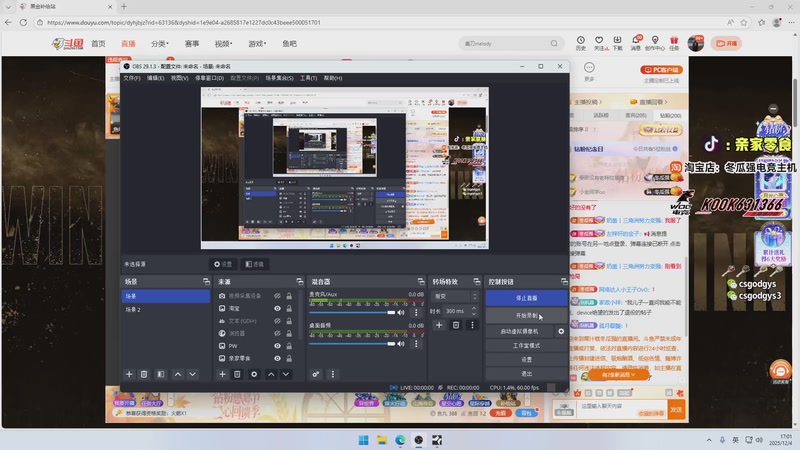Image resolution: width=800 pixels, height=450 pixels.
Task: Open Douyu 游戏 dropdown in navigation
Action: click(257, 44)
